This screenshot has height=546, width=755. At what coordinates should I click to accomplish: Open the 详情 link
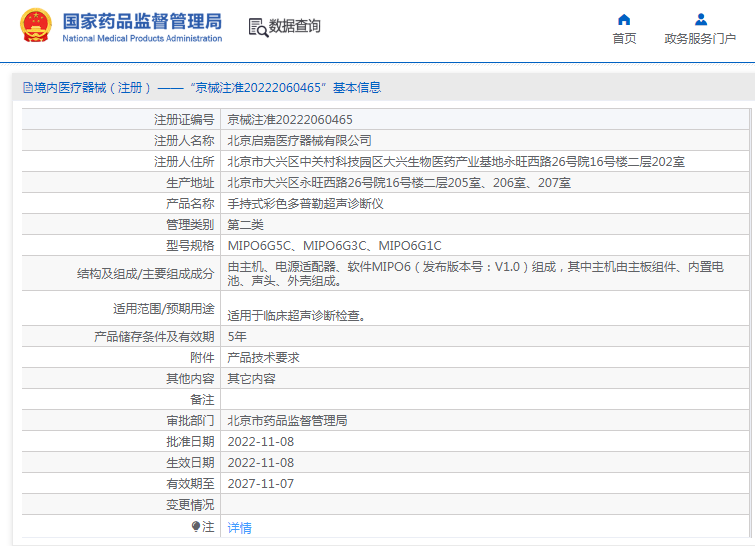239,528
